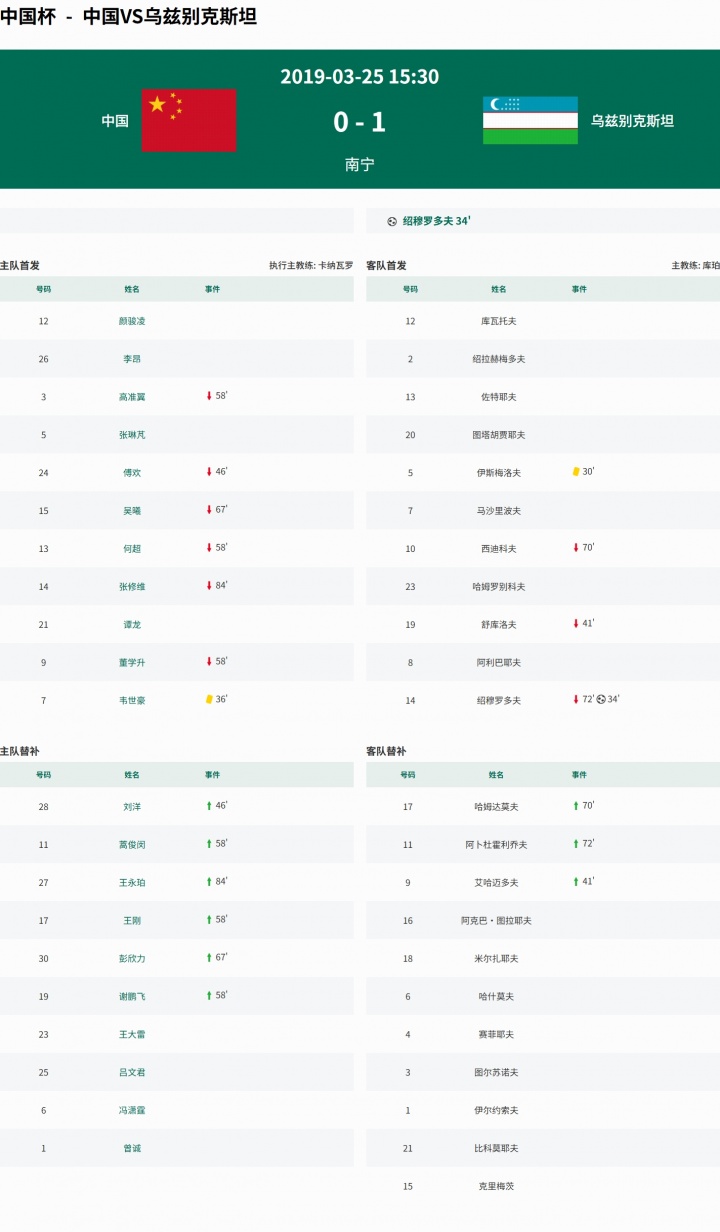Image resolution: width=720 pixels, height=1232 pixels.
Task: Click 中国 team name in the header
Action: [115, 121]
